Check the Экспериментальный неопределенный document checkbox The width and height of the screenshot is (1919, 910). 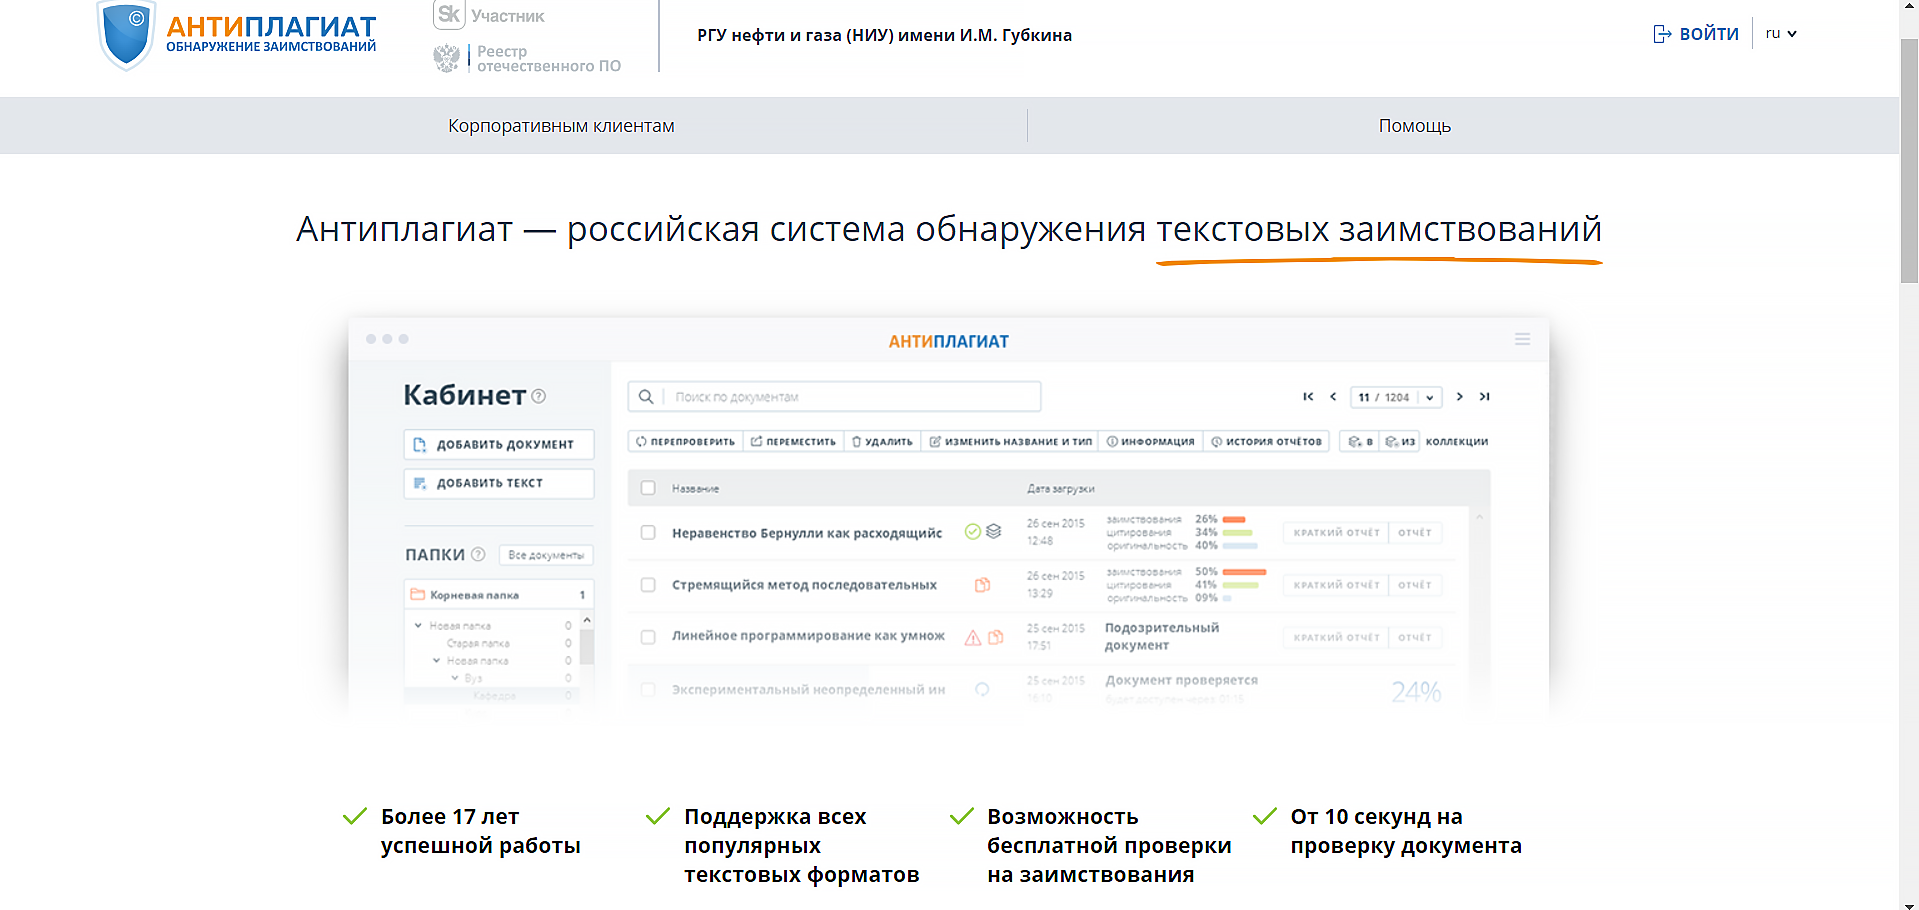(x=648, y=689)
